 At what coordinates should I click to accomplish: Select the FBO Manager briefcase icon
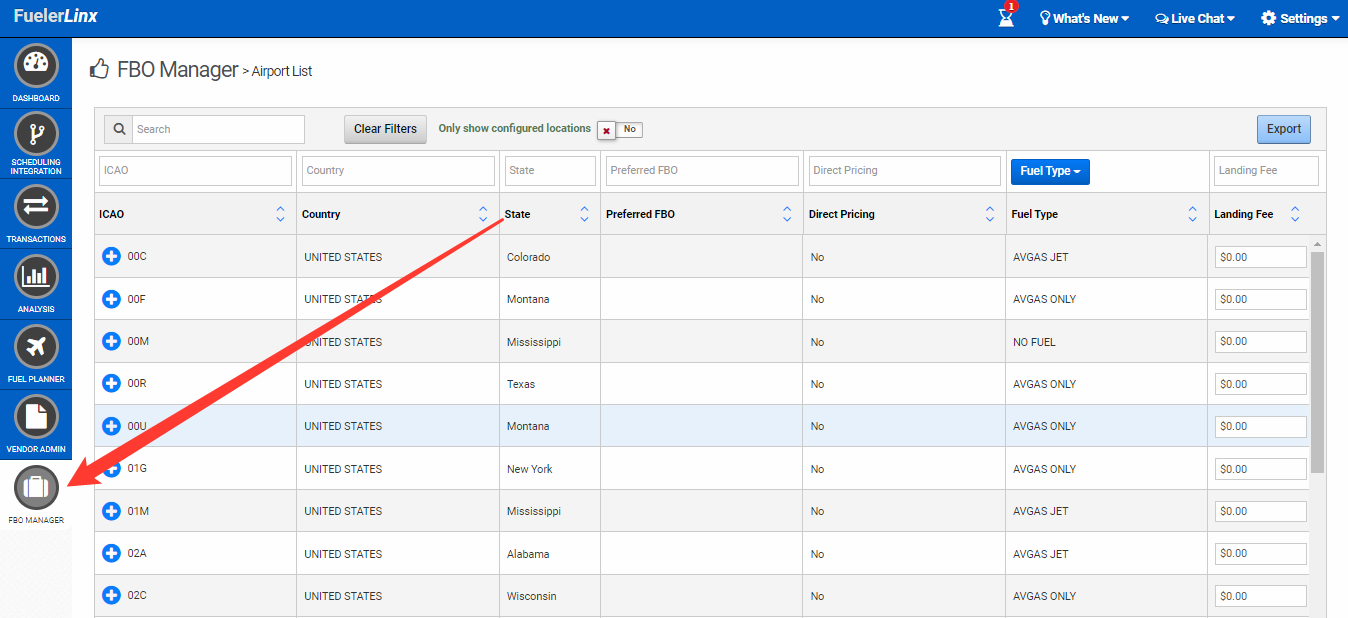coord(36,488)
